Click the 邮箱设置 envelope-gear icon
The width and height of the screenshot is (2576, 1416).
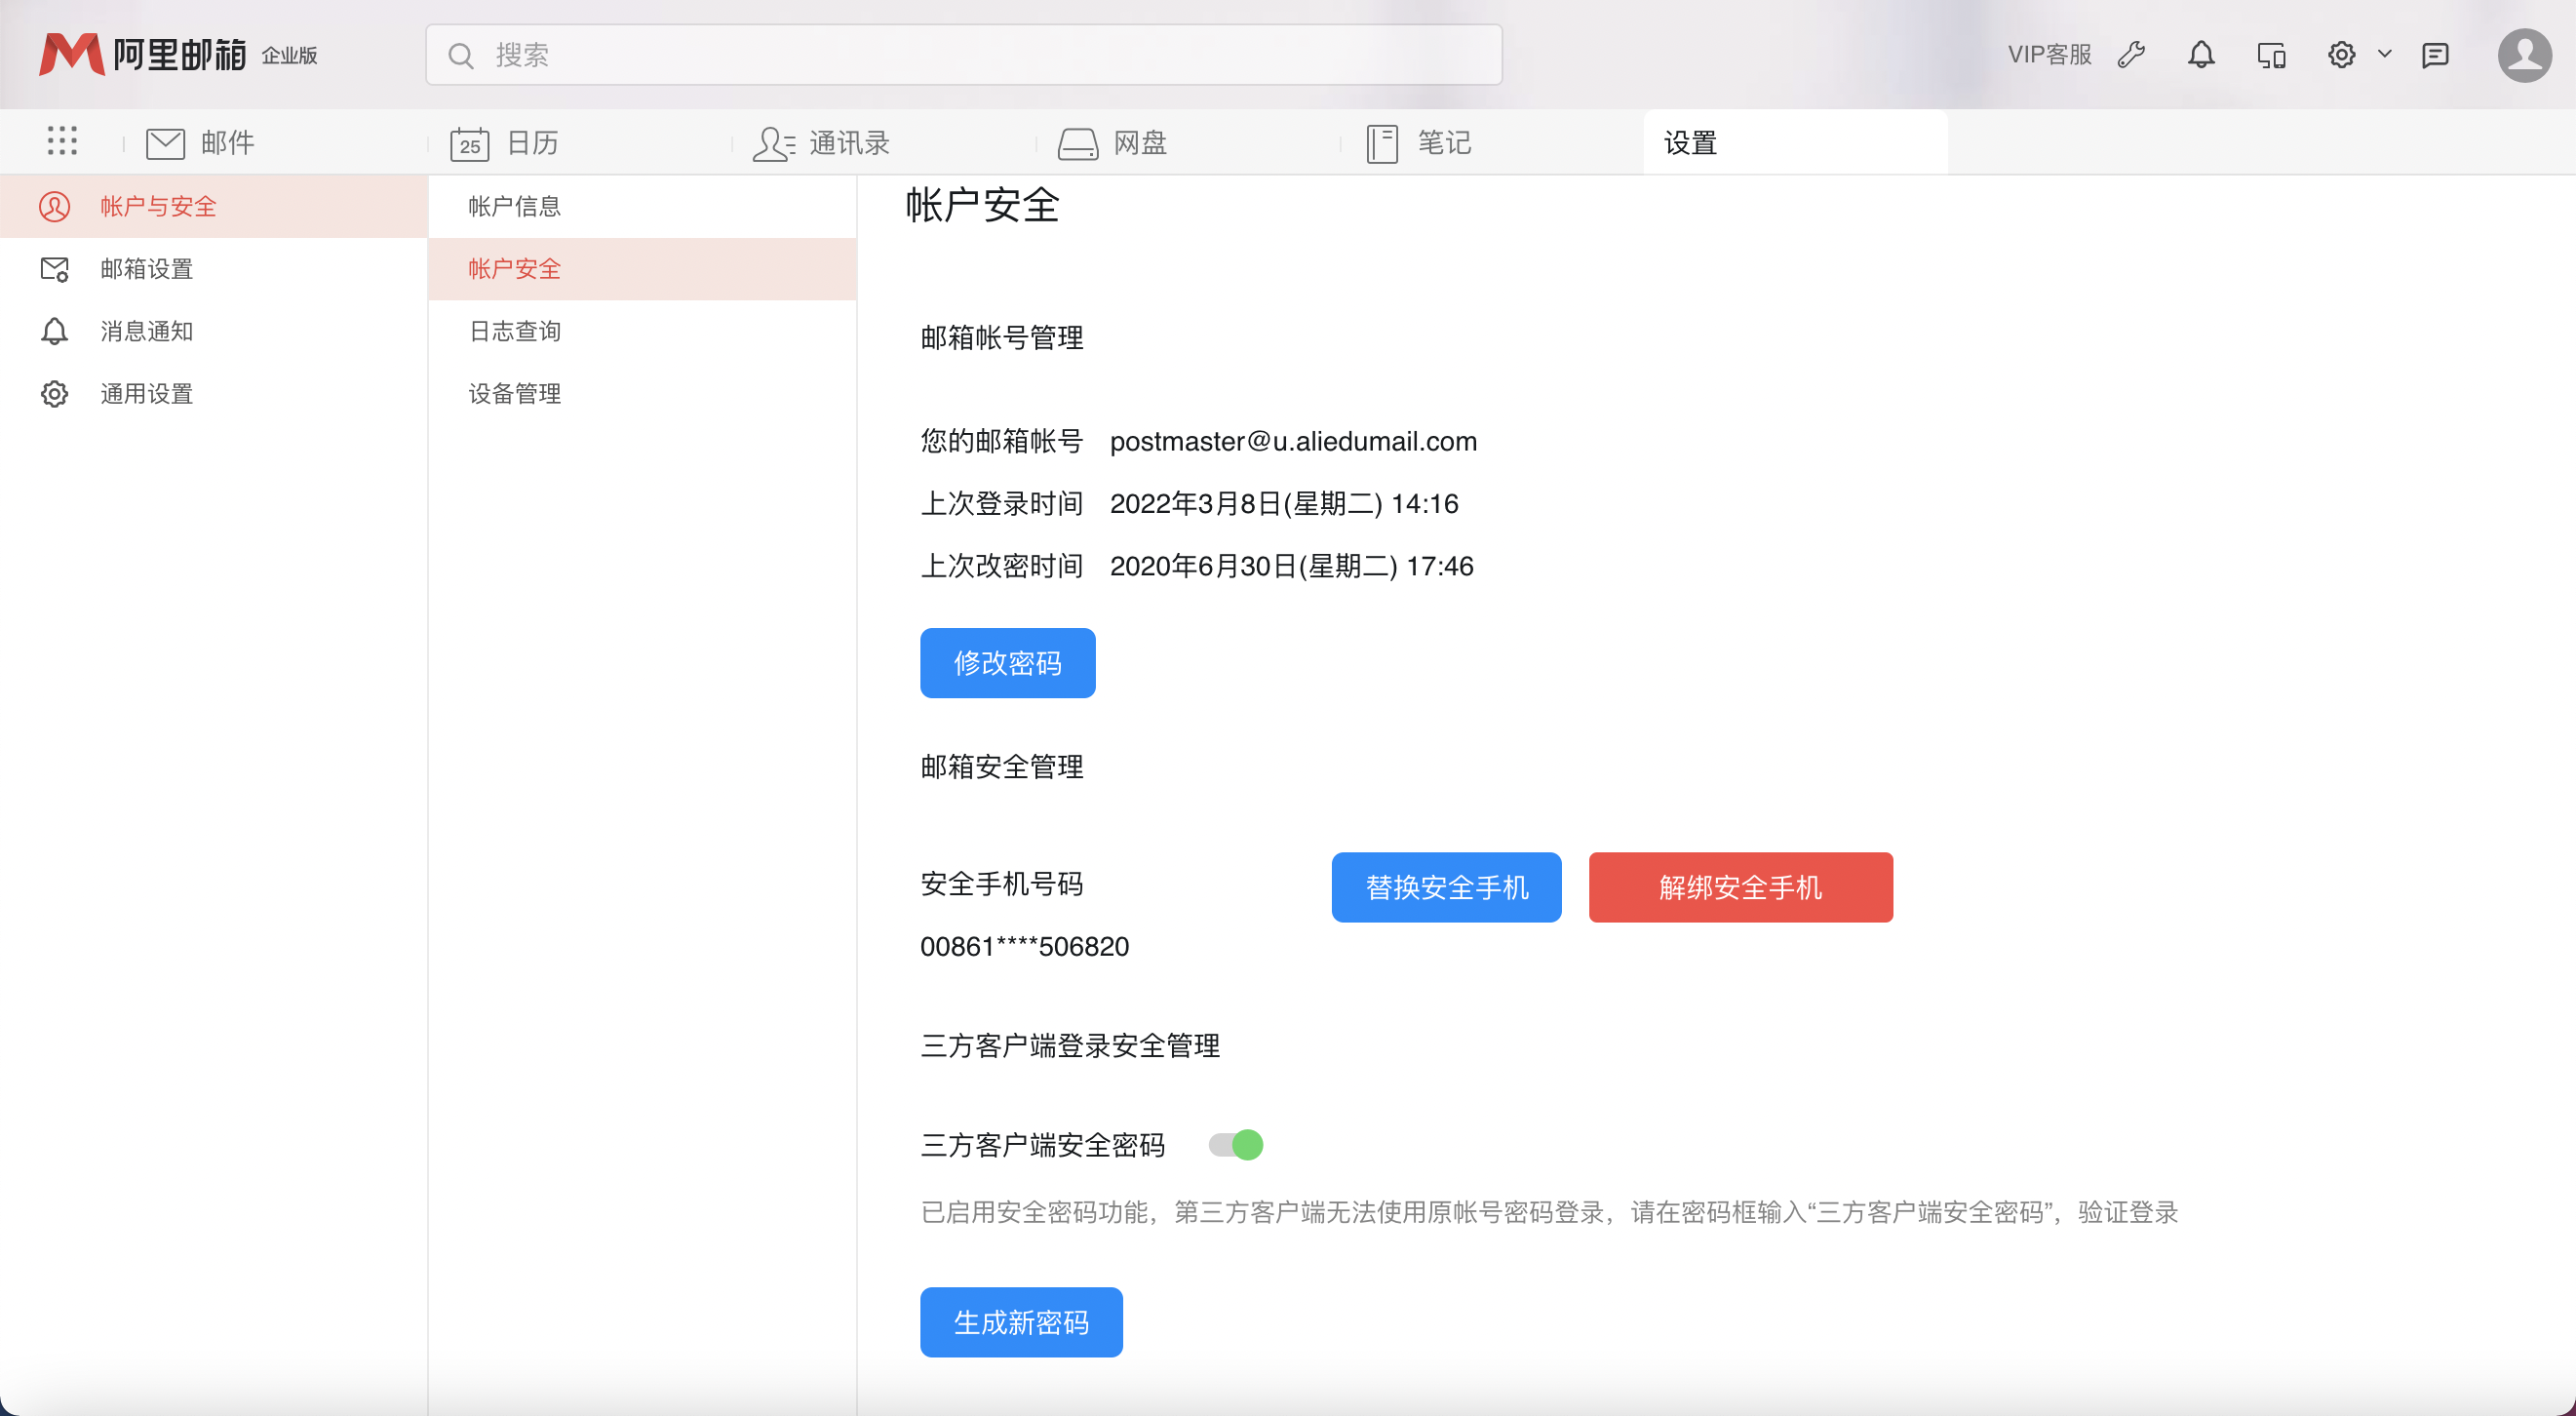pyautogui.click(x=54, y=269)
